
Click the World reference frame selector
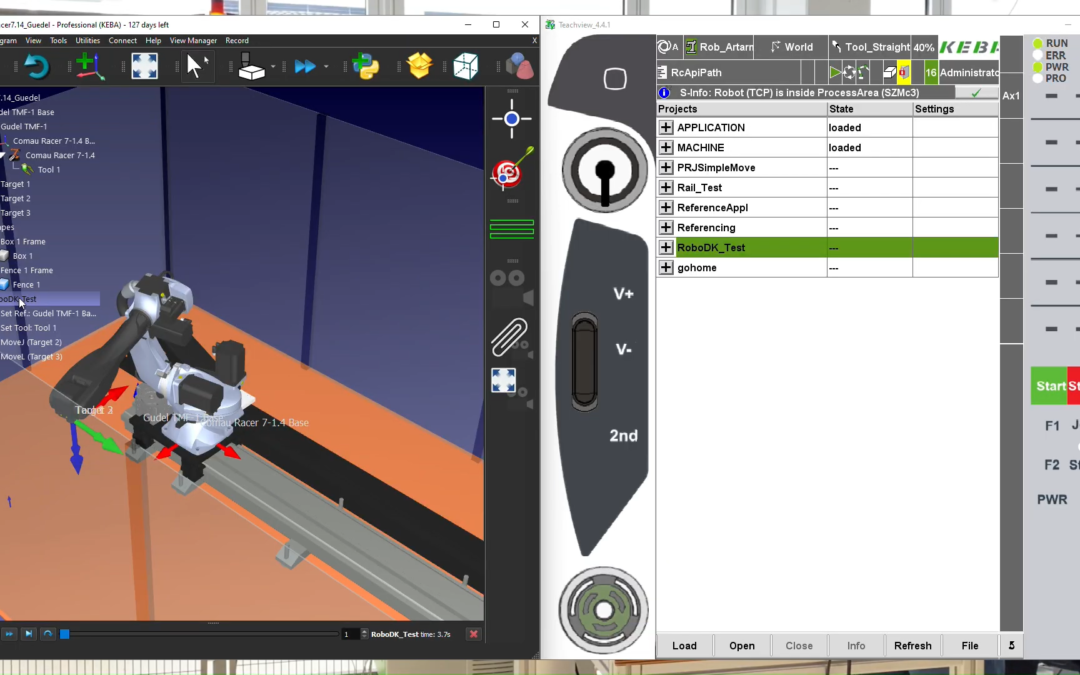pos(792,47)
